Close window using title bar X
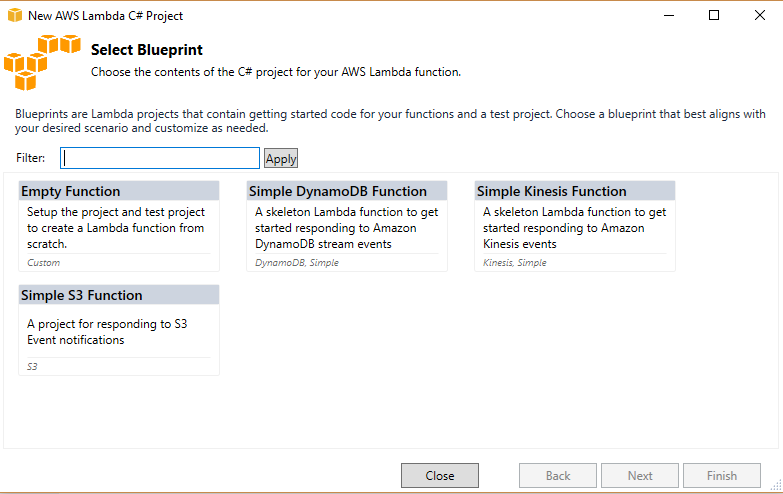This screenshot has height=494, width=783. [760, 15]
